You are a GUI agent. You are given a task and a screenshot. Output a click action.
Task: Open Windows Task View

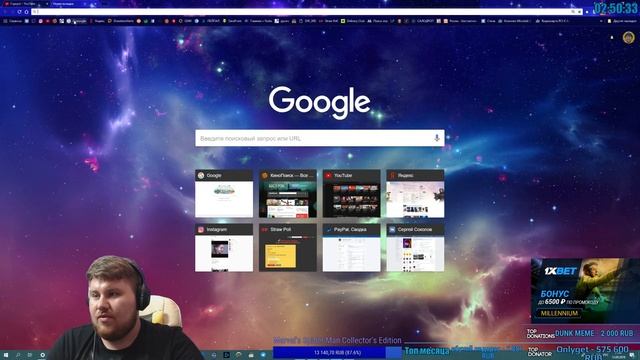[x=30, y=355]
